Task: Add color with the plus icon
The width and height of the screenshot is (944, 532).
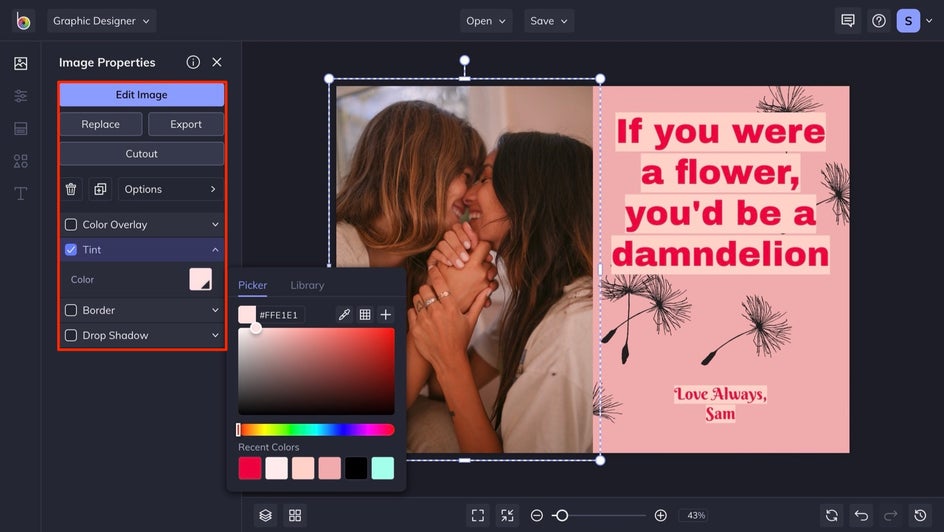Action: click(386, 314)
